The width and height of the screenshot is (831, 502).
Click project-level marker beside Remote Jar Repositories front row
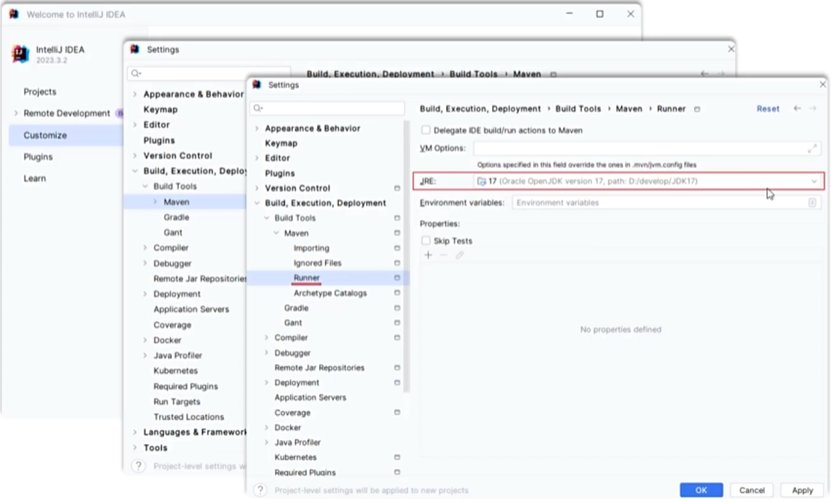click(397, 367)
